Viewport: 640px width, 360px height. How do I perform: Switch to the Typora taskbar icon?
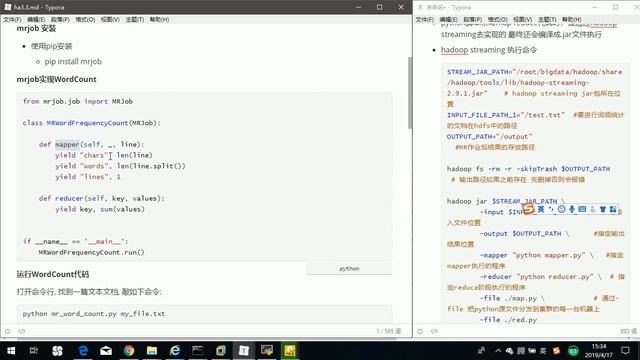pyautogui.click(x=244, y=351)
